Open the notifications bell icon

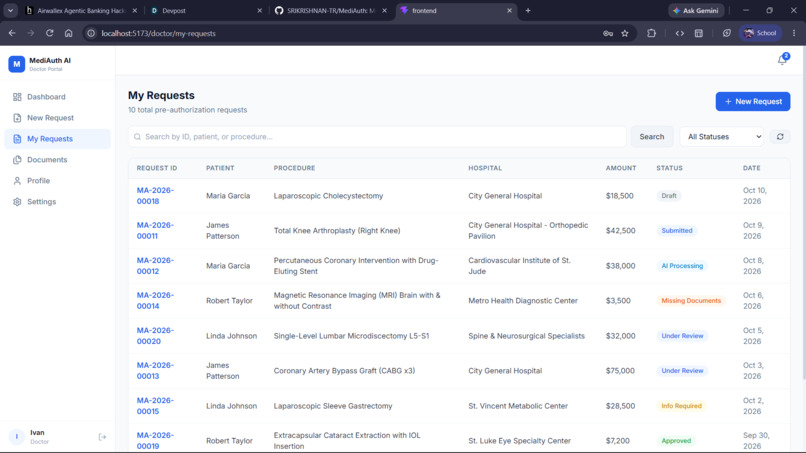coord(782,60)
